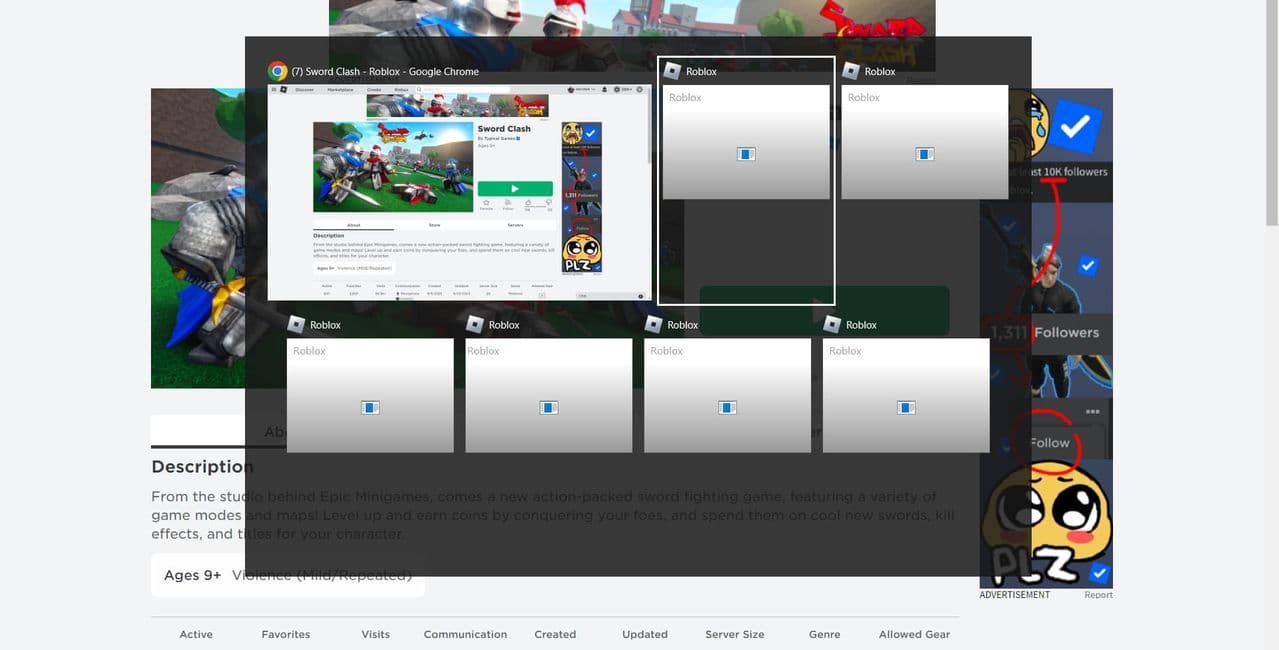Switch to the Servers tab in the Chrome preview
Image resolution: width=1279 pixels, height=650 pixels.
click(x=515, y=225)
